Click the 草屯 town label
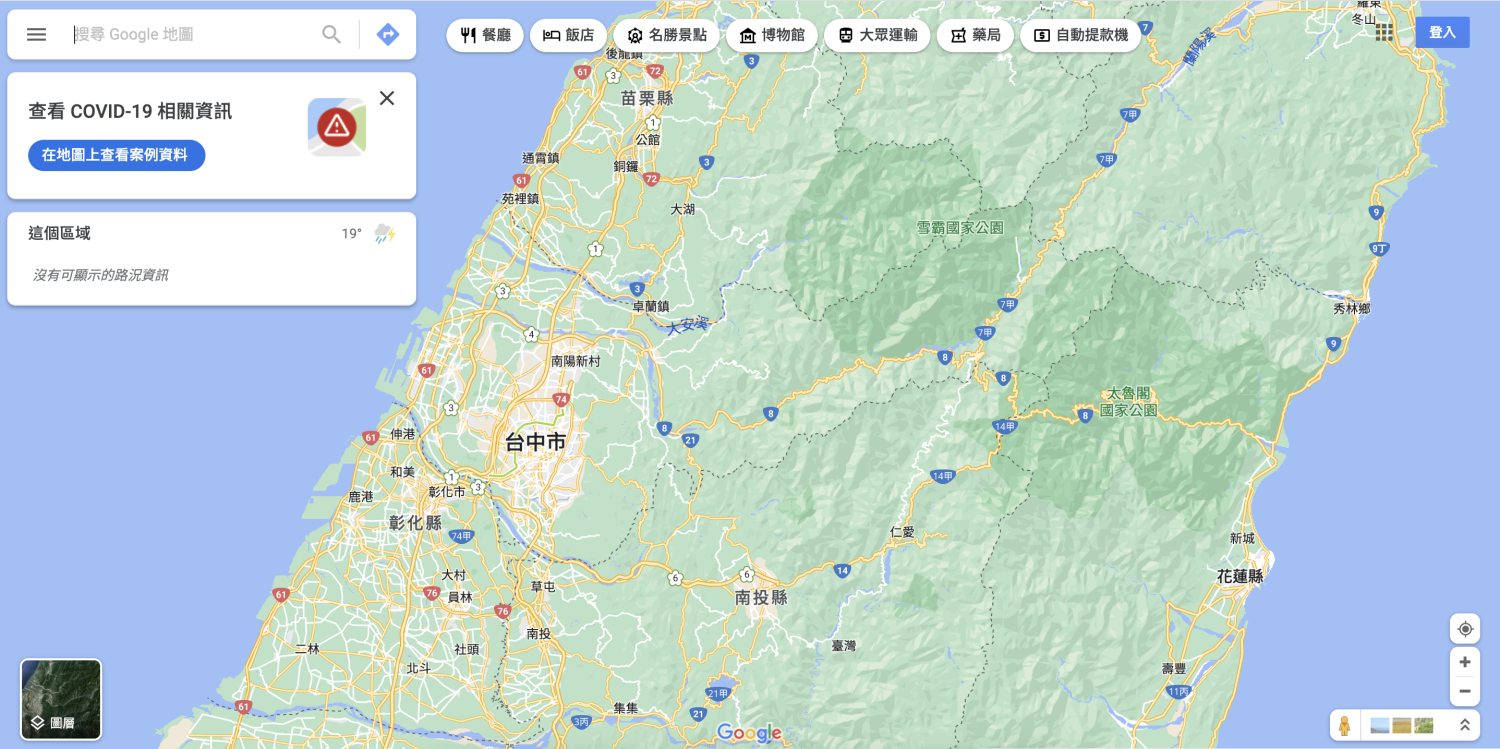The height and width of the screenshot is (749, 1500). [x=543, y=586]
